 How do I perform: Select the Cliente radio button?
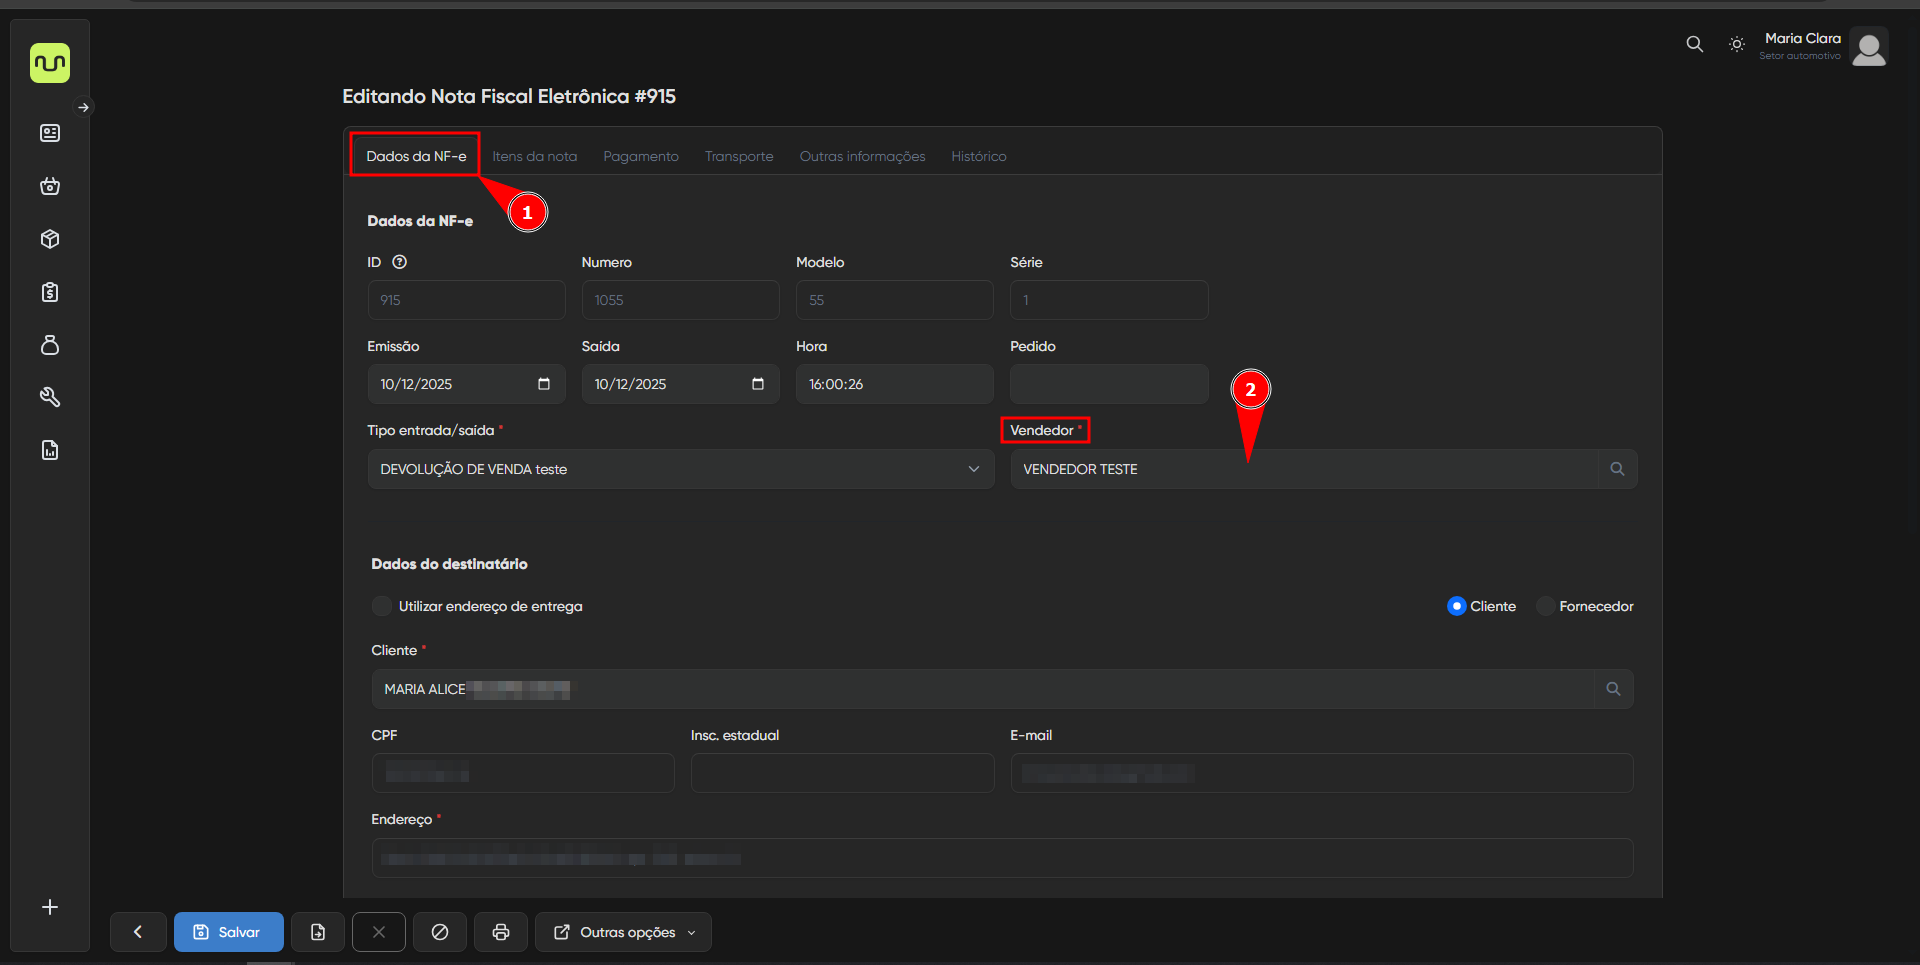coord(1457,606)
